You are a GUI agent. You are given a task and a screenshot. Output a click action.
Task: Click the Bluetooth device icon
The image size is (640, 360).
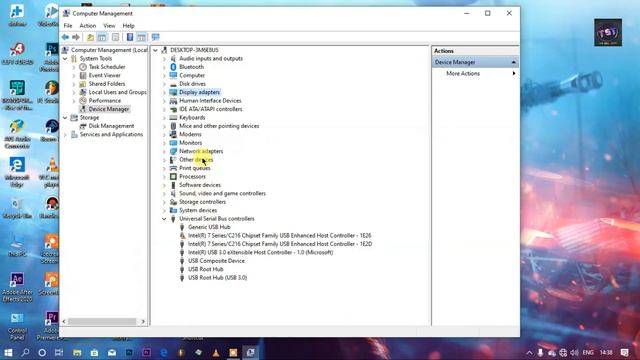173,67
